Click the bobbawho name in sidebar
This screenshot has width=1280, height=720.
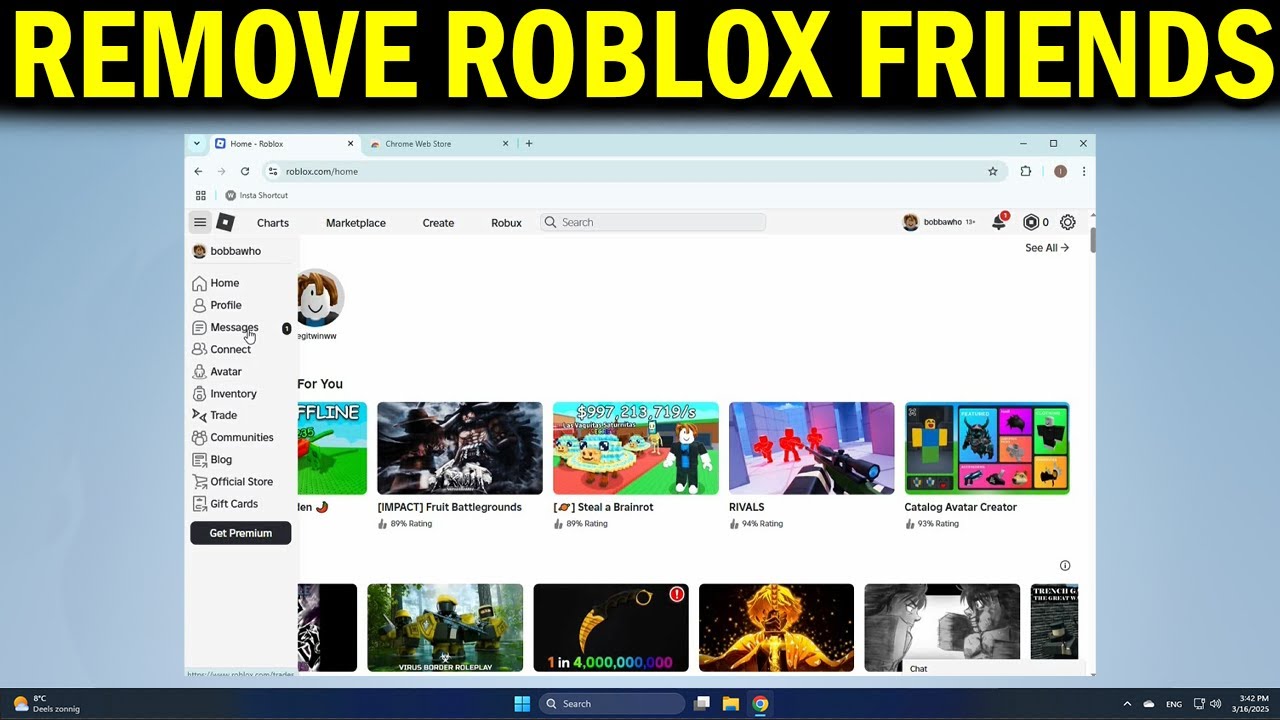[235, 251]
